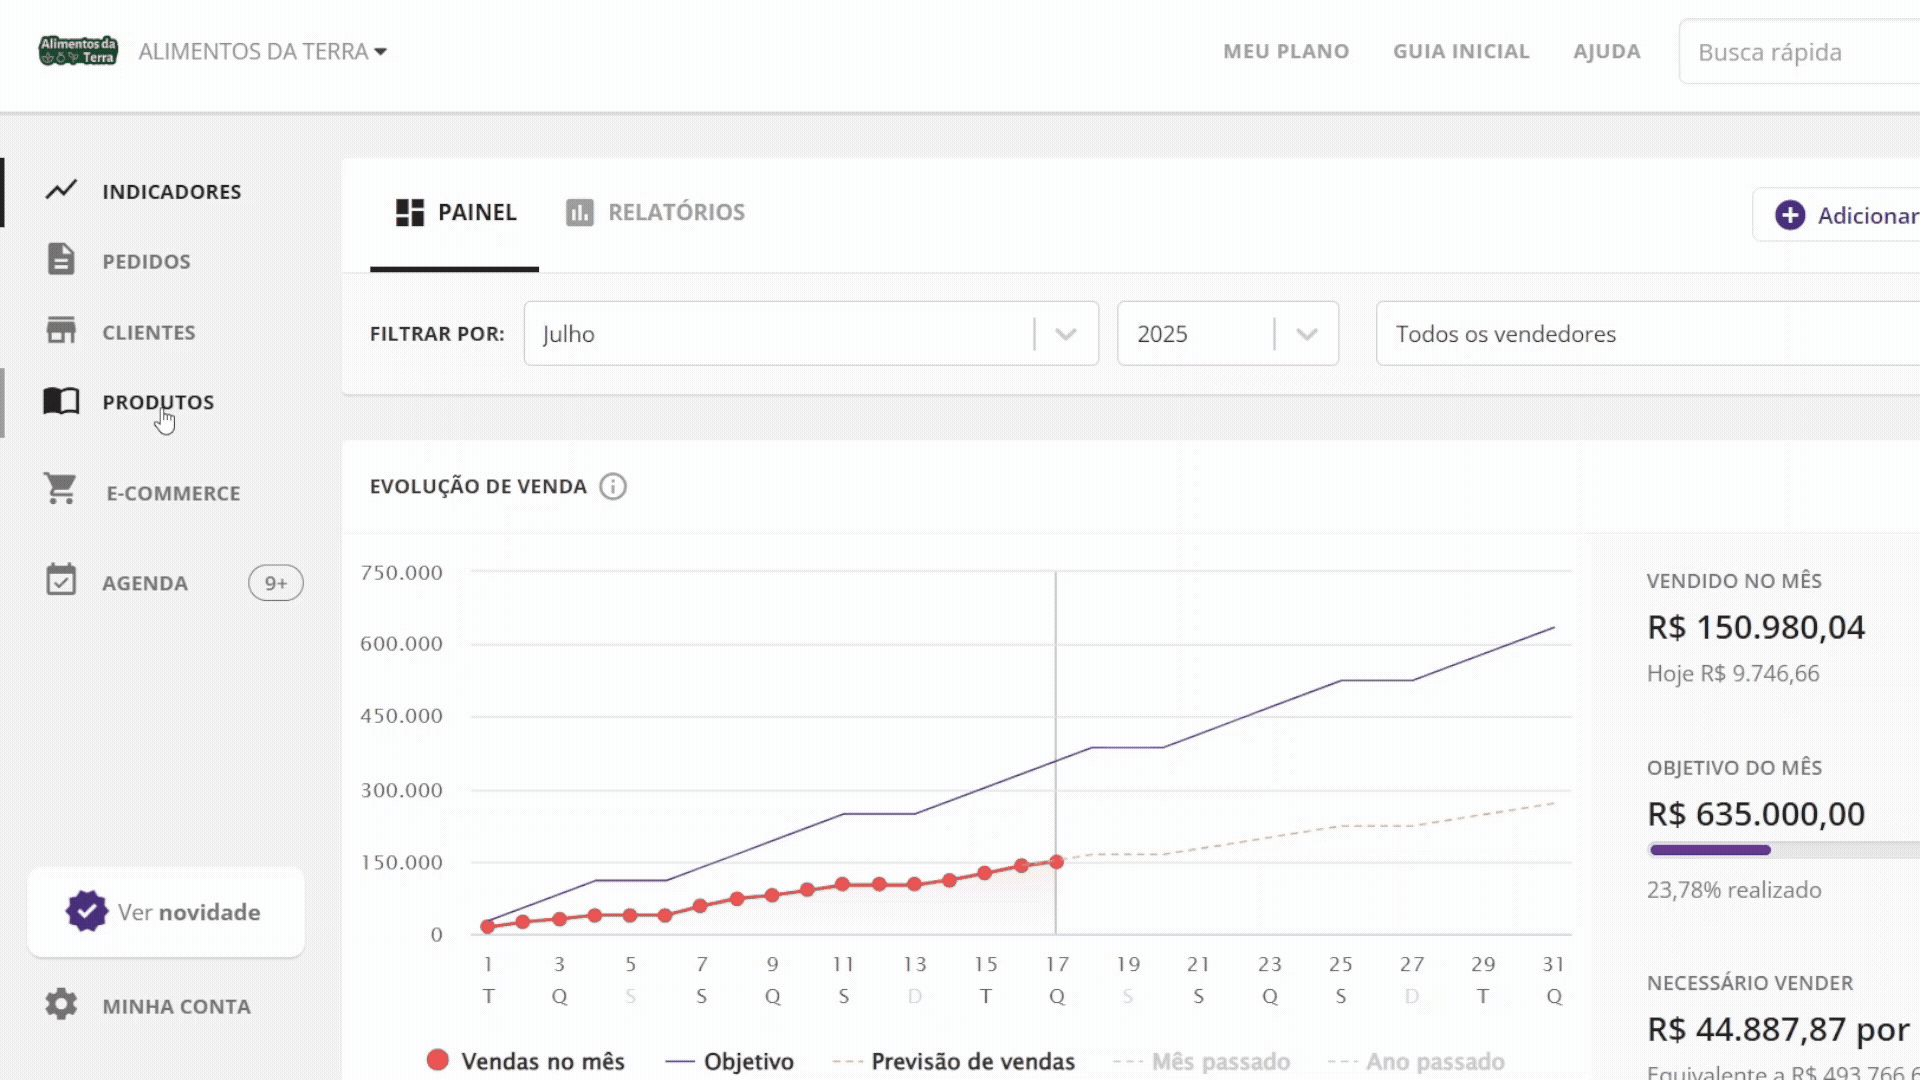Image resolution: width=1920 pixels, height=1080 pixels.
Task: Switch to the Relatórios tab
Action: click(656, 212)
